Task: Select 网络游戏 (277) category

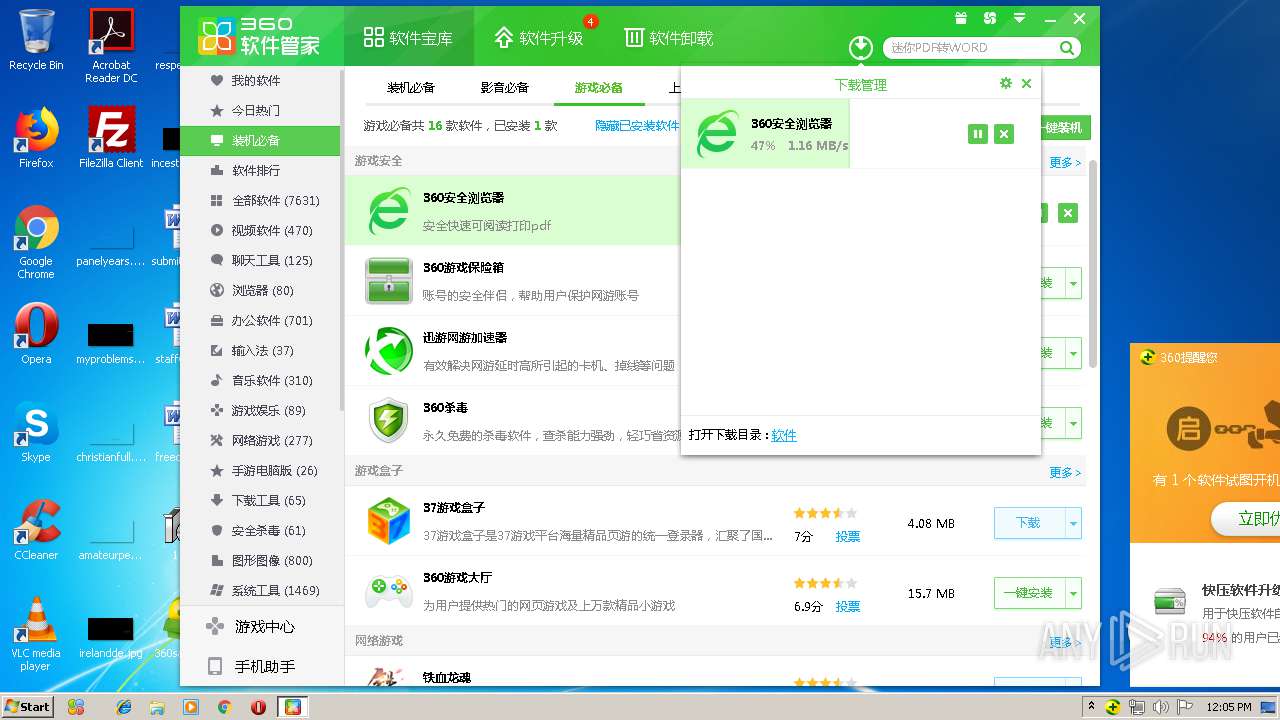Action: pos(260,440)
